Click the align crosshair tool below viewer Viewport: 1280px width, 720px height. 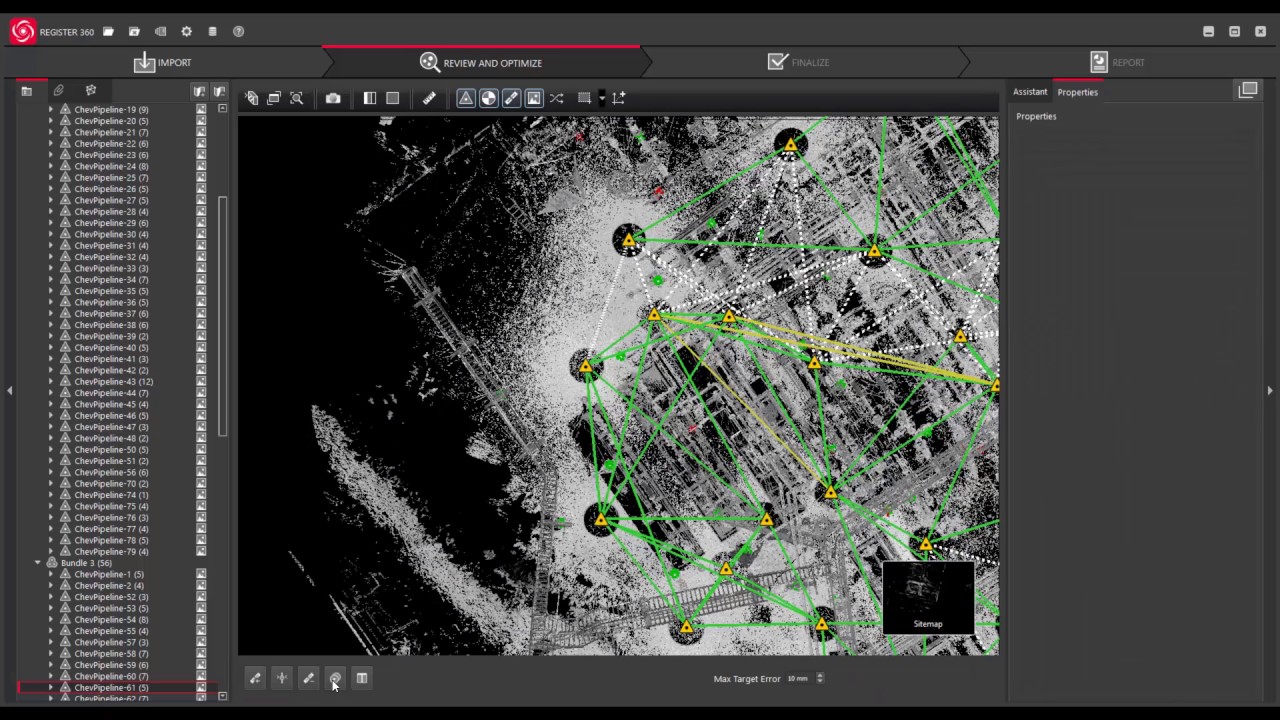282,678
